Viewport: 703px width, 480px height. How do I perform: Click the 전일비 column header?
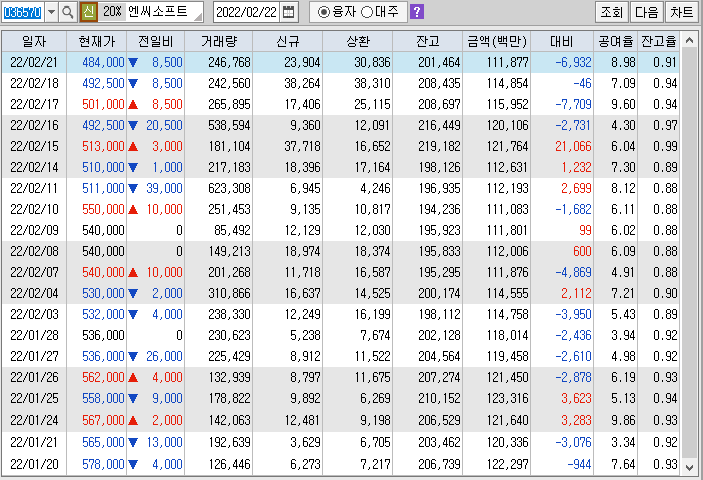tap(155, 42)
